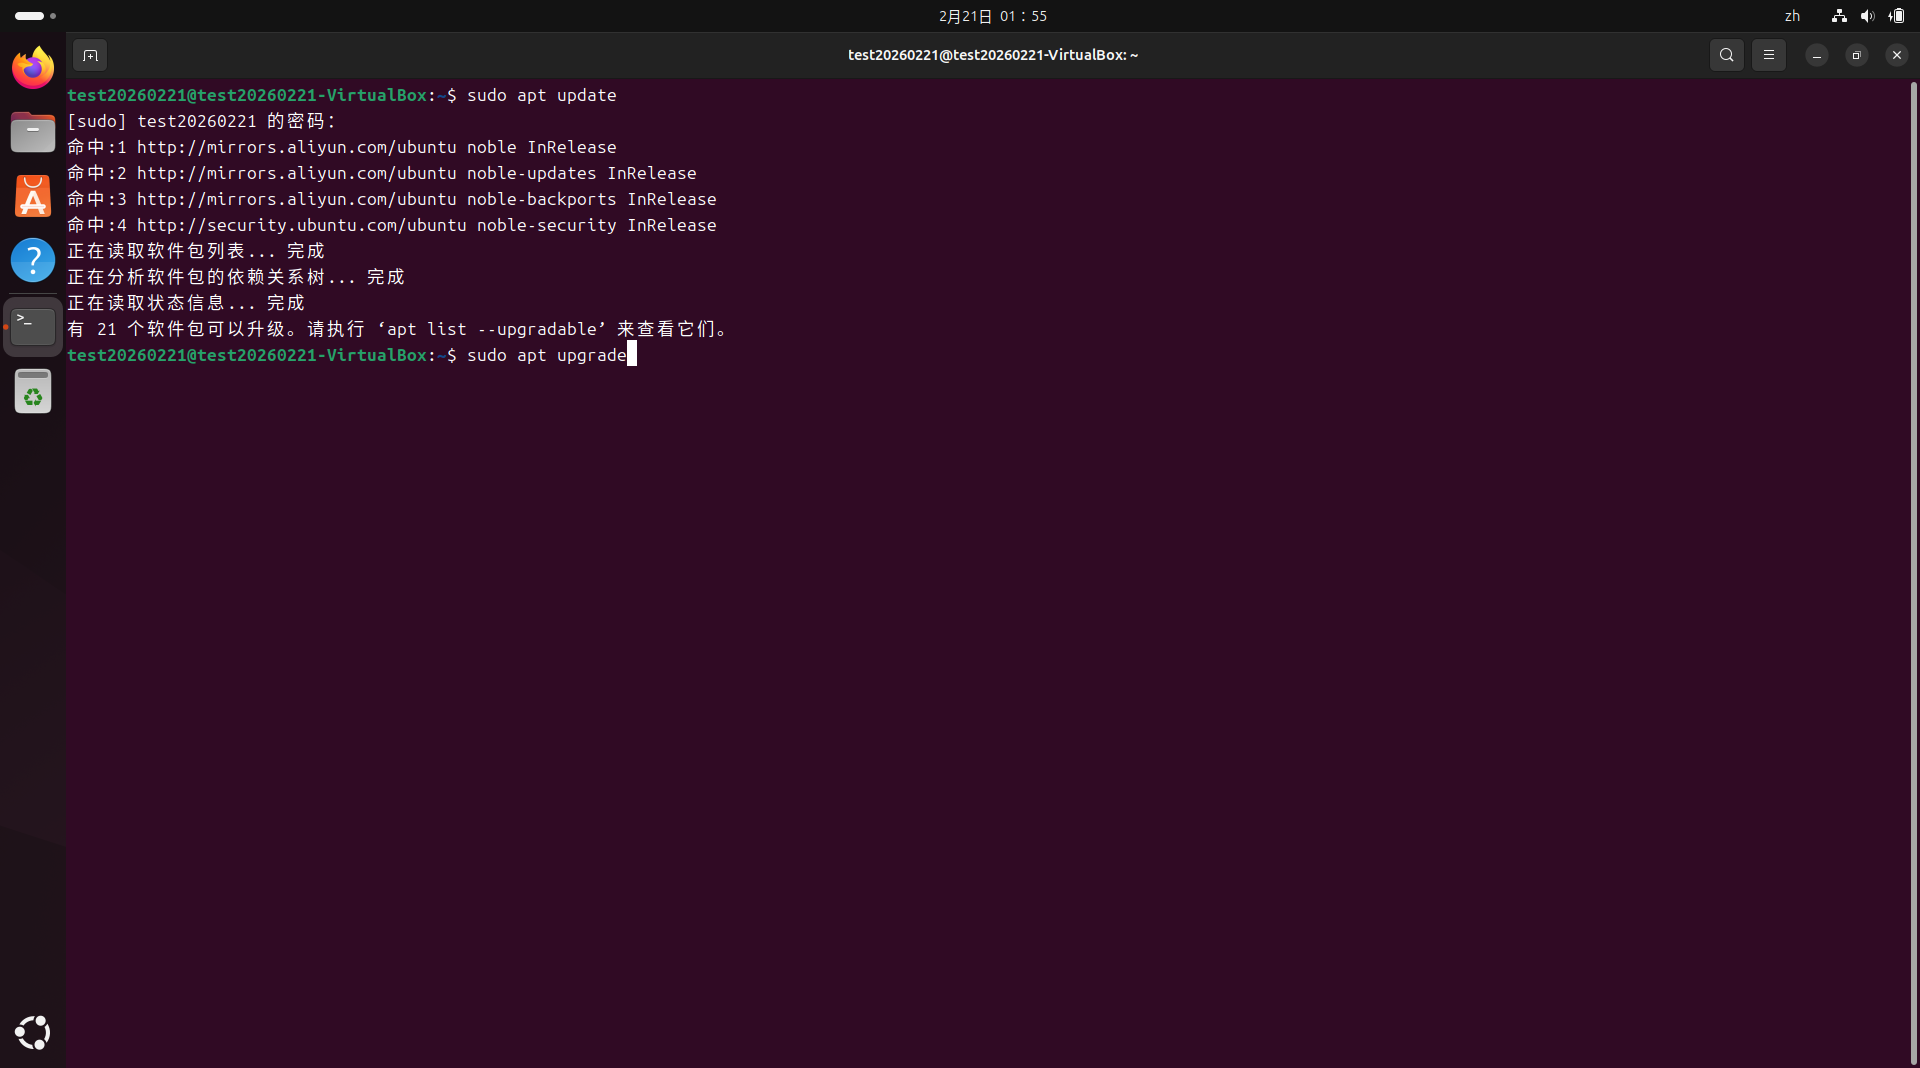Open the Files manager in dock
Image resolution: width=1920 pixels, height=1068 pixels.
33,132
